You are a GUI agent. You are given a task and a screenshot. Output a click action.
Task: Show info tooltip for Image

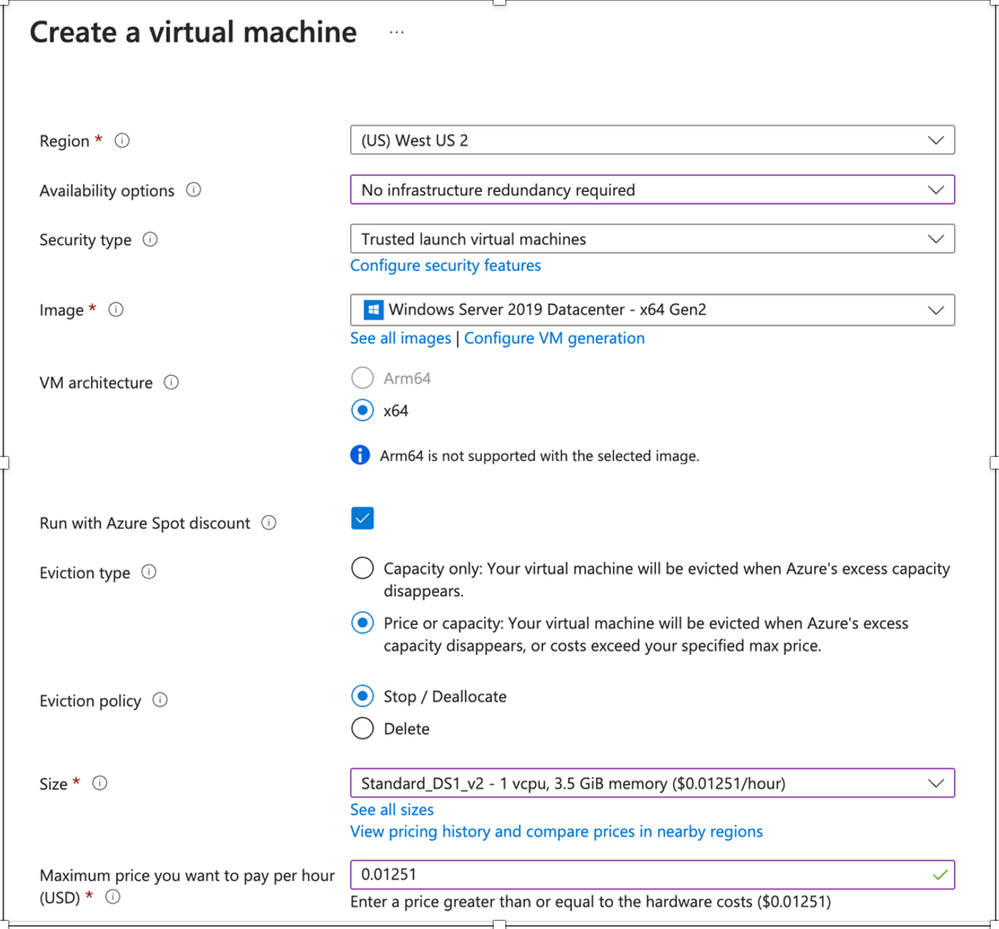point(115,310)
